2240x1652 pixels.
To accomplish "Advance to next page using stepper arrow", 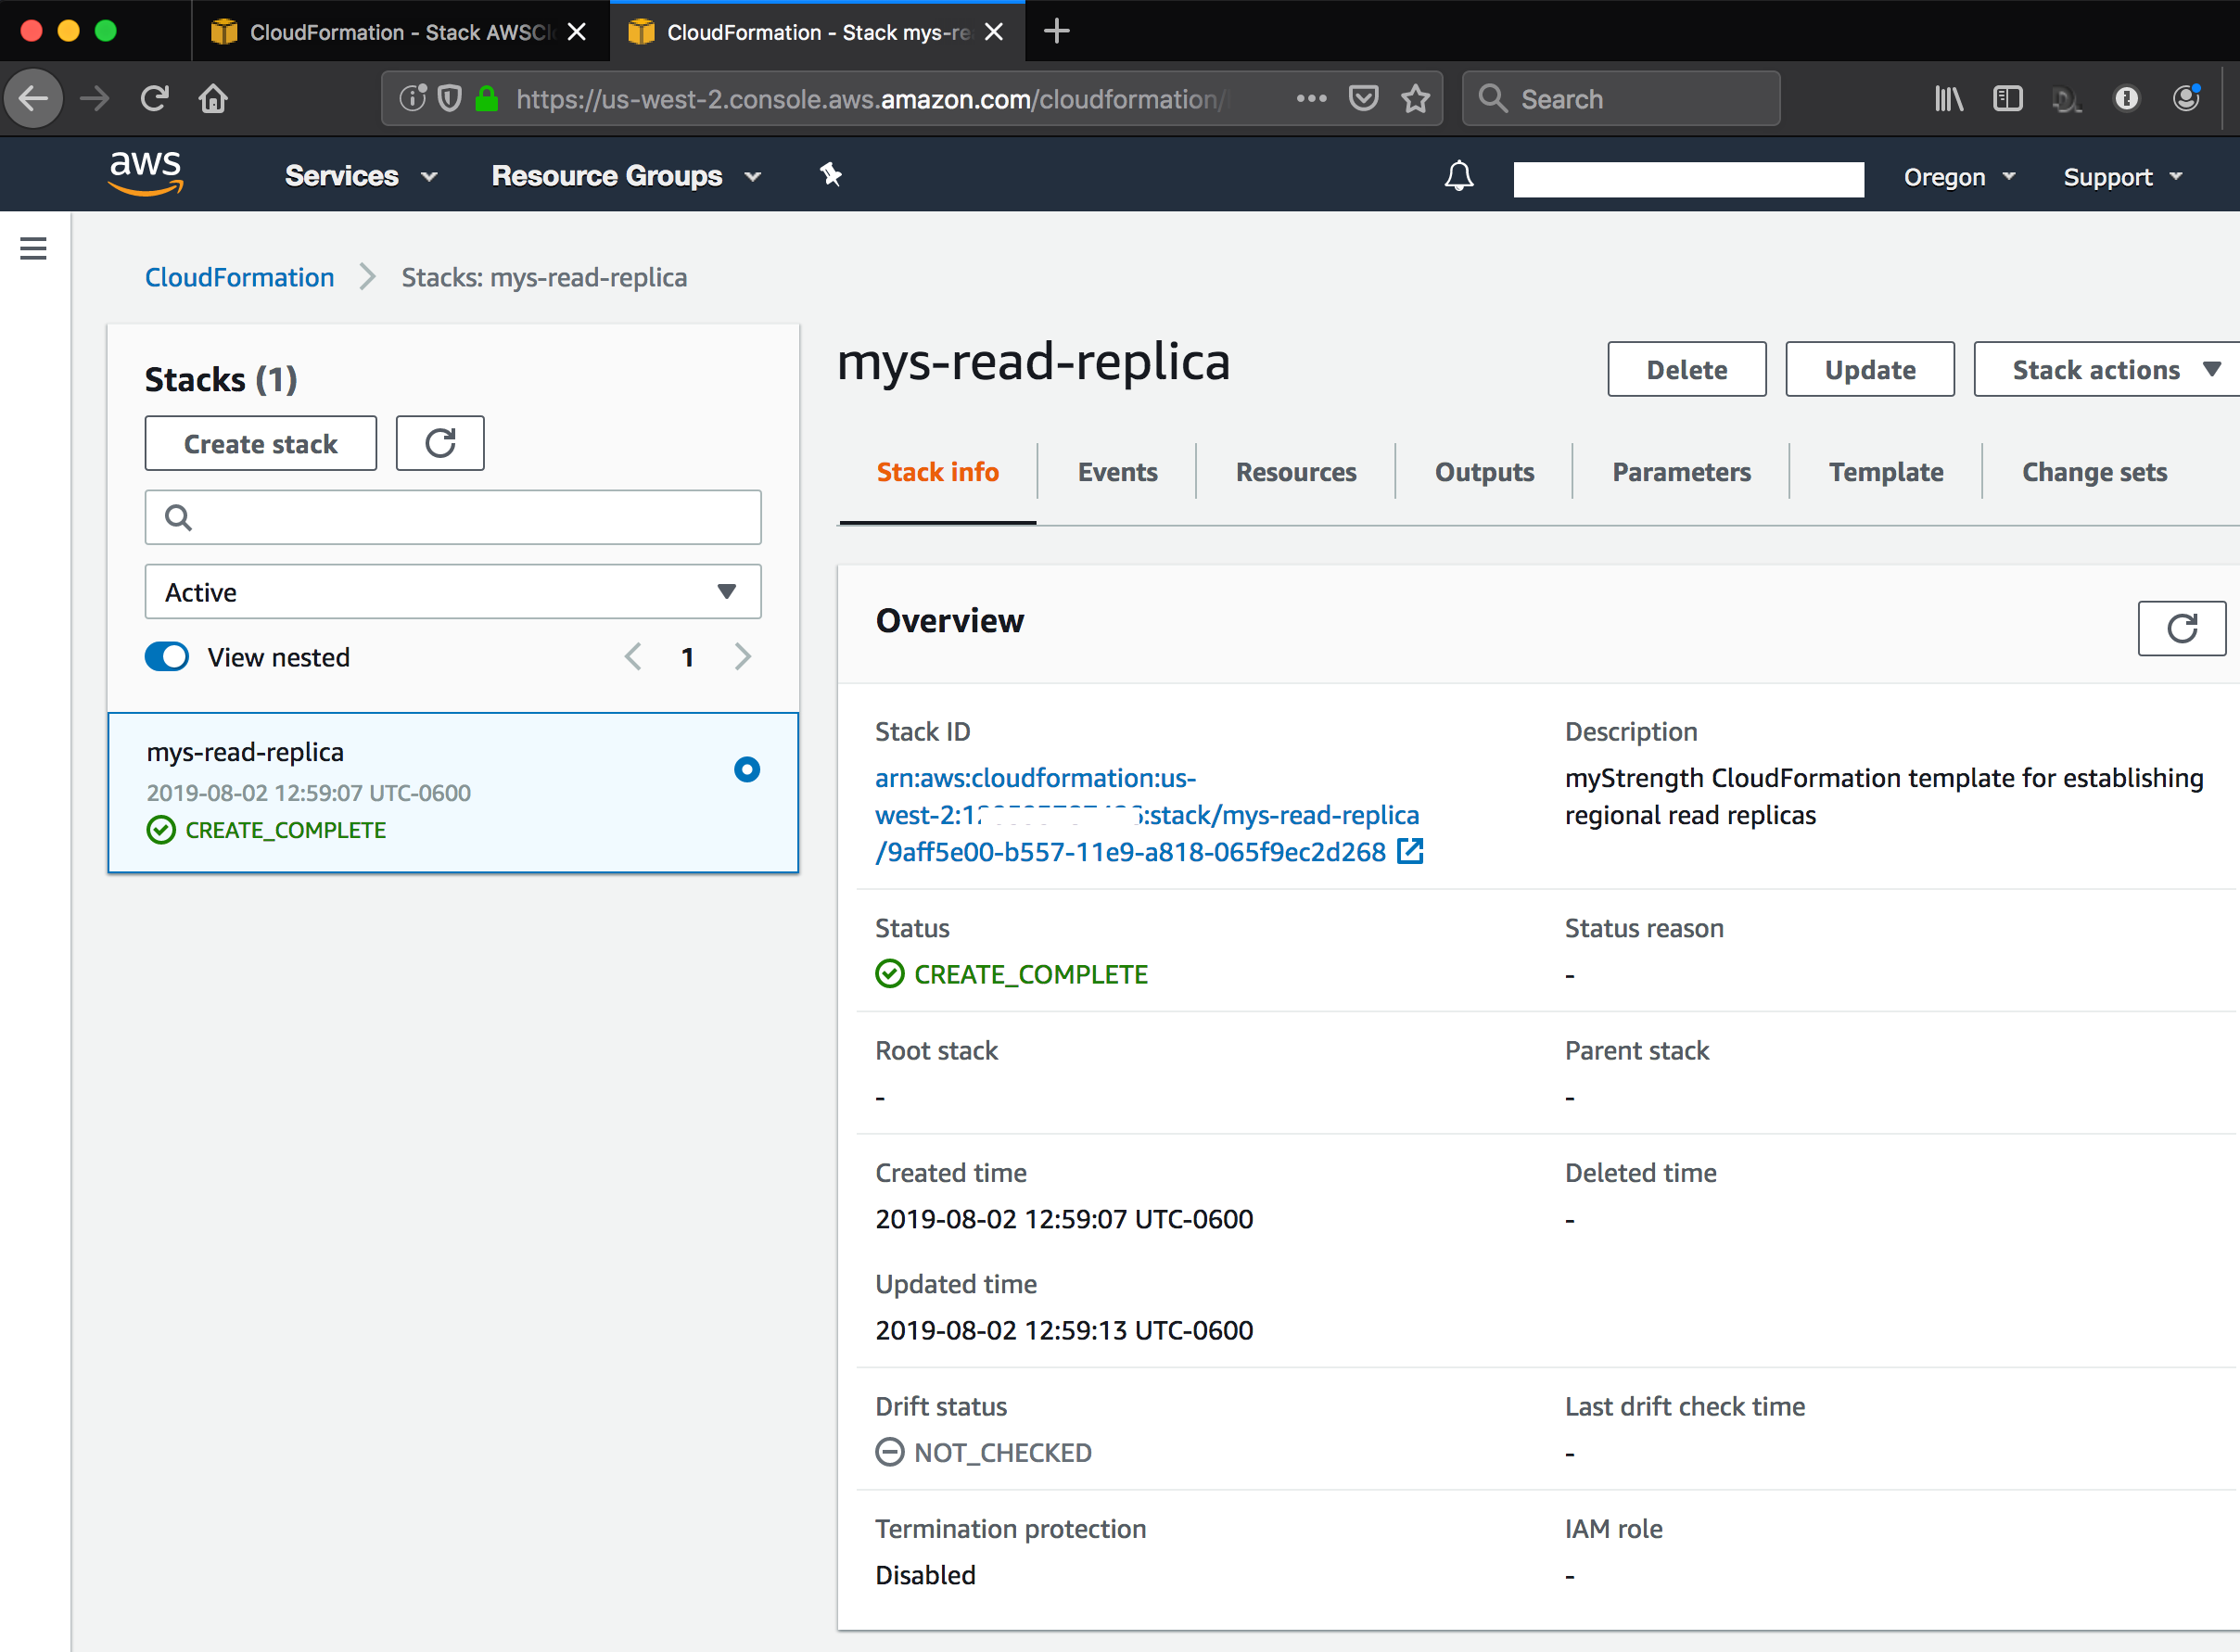I will coord(743,655).
